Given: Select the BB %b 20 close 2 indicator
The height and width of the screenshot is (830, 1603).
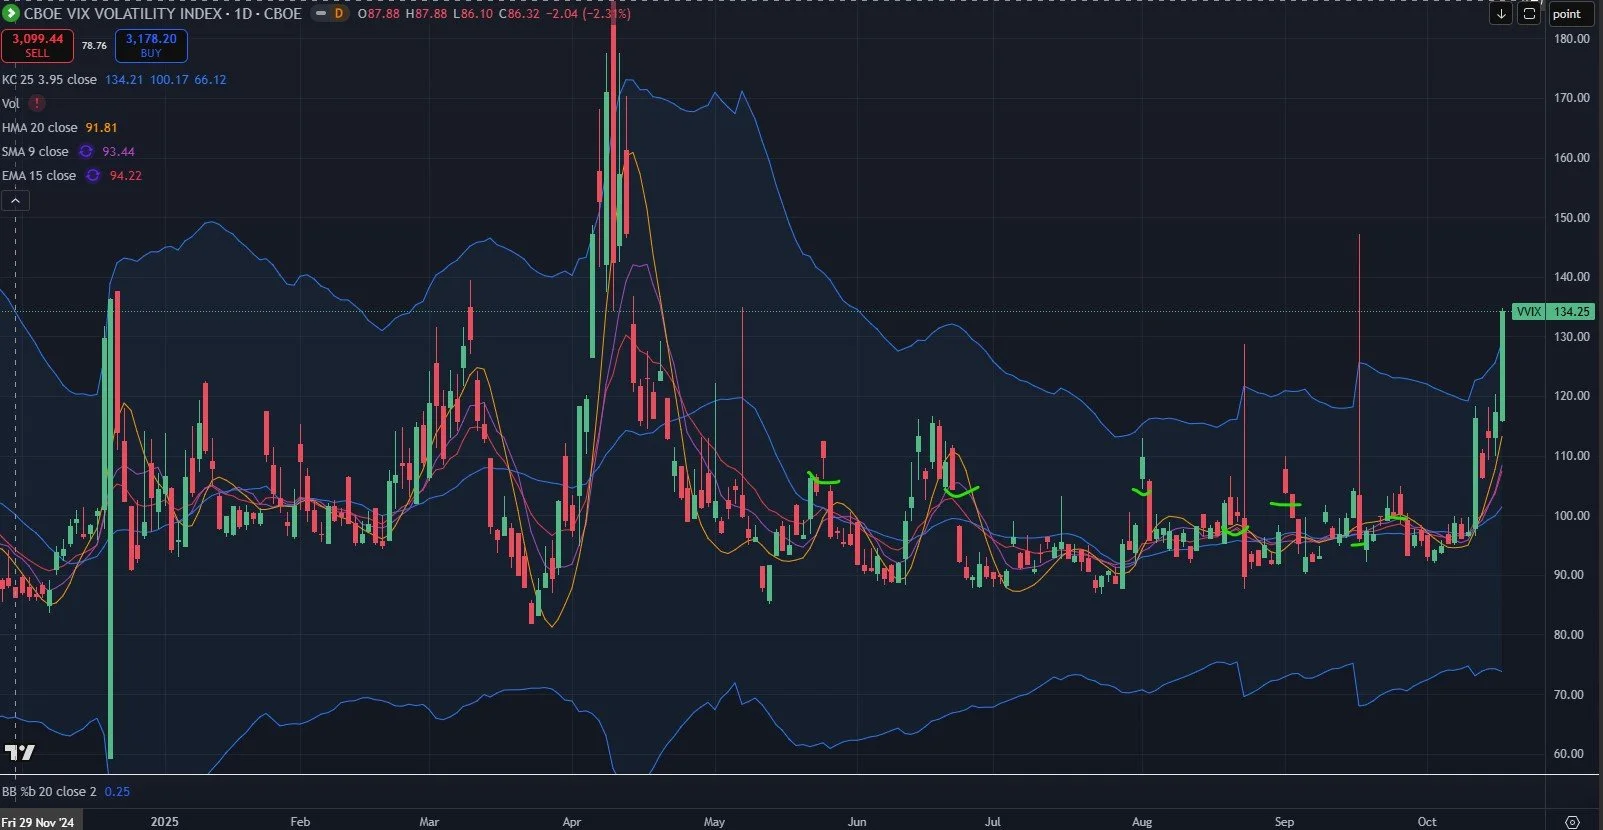Looking at the screenshot, I should coord(49,791).
